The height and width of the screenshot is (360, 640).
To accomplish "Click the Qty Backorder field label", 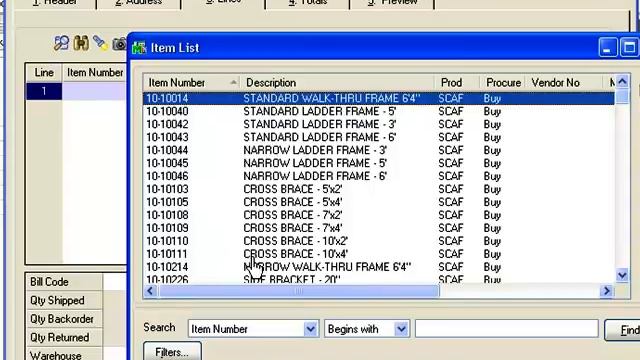I will (x=62, y=319).
